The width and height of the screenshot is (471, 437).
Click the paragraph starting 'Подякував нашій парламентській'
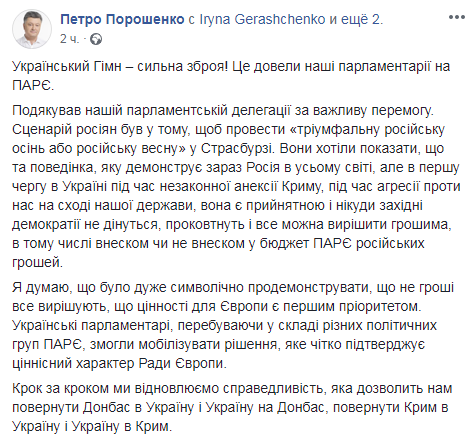[x=236, y=186]
